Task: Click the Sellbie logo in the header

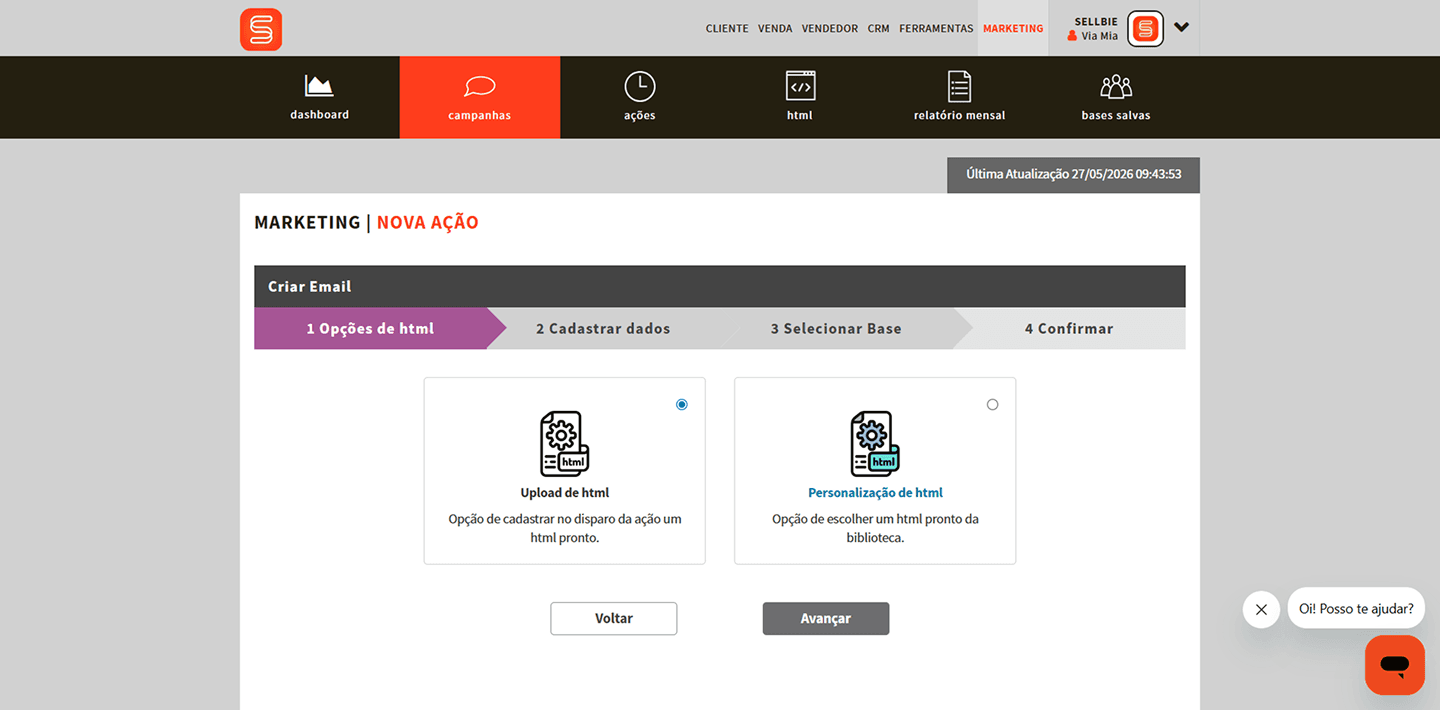Action: coord(261,29)
